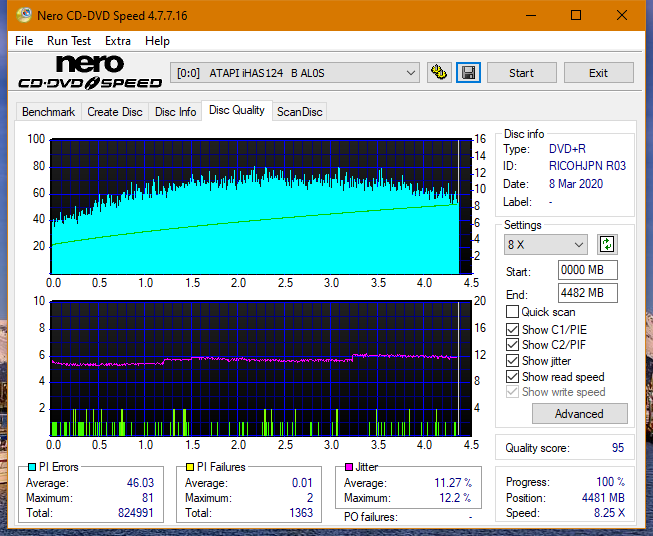This screenshot has width=653, height=536.
Task: Open the 8 X speed dropdown
Action: coord(546,244)
